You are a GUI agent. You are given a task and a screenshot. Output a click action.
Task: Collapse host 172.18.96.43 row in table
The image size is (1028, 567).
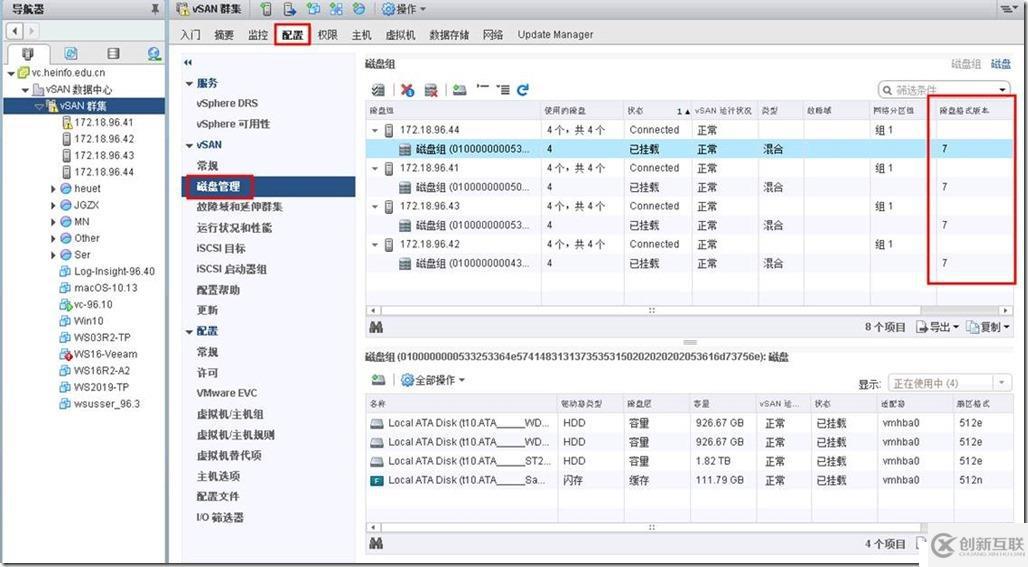click(375, 206)
